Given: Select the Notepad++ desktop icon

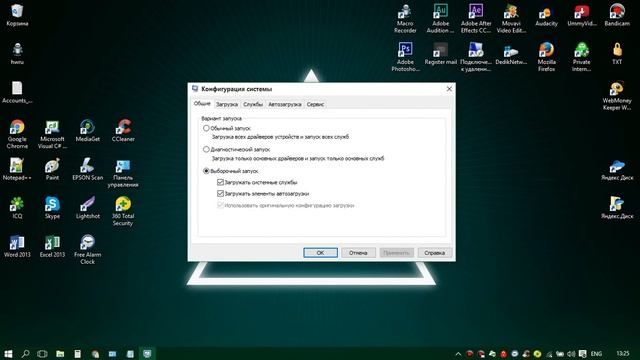Looking at the screenshot, I should click(x=17, y=169).
